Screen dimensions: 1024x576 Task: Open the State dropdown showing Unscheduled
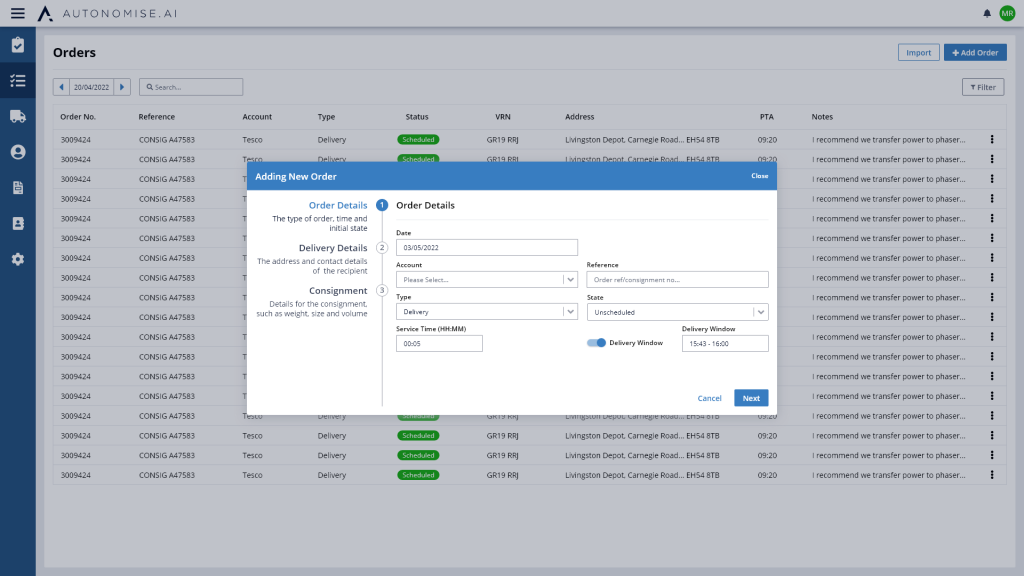[677, 312]
